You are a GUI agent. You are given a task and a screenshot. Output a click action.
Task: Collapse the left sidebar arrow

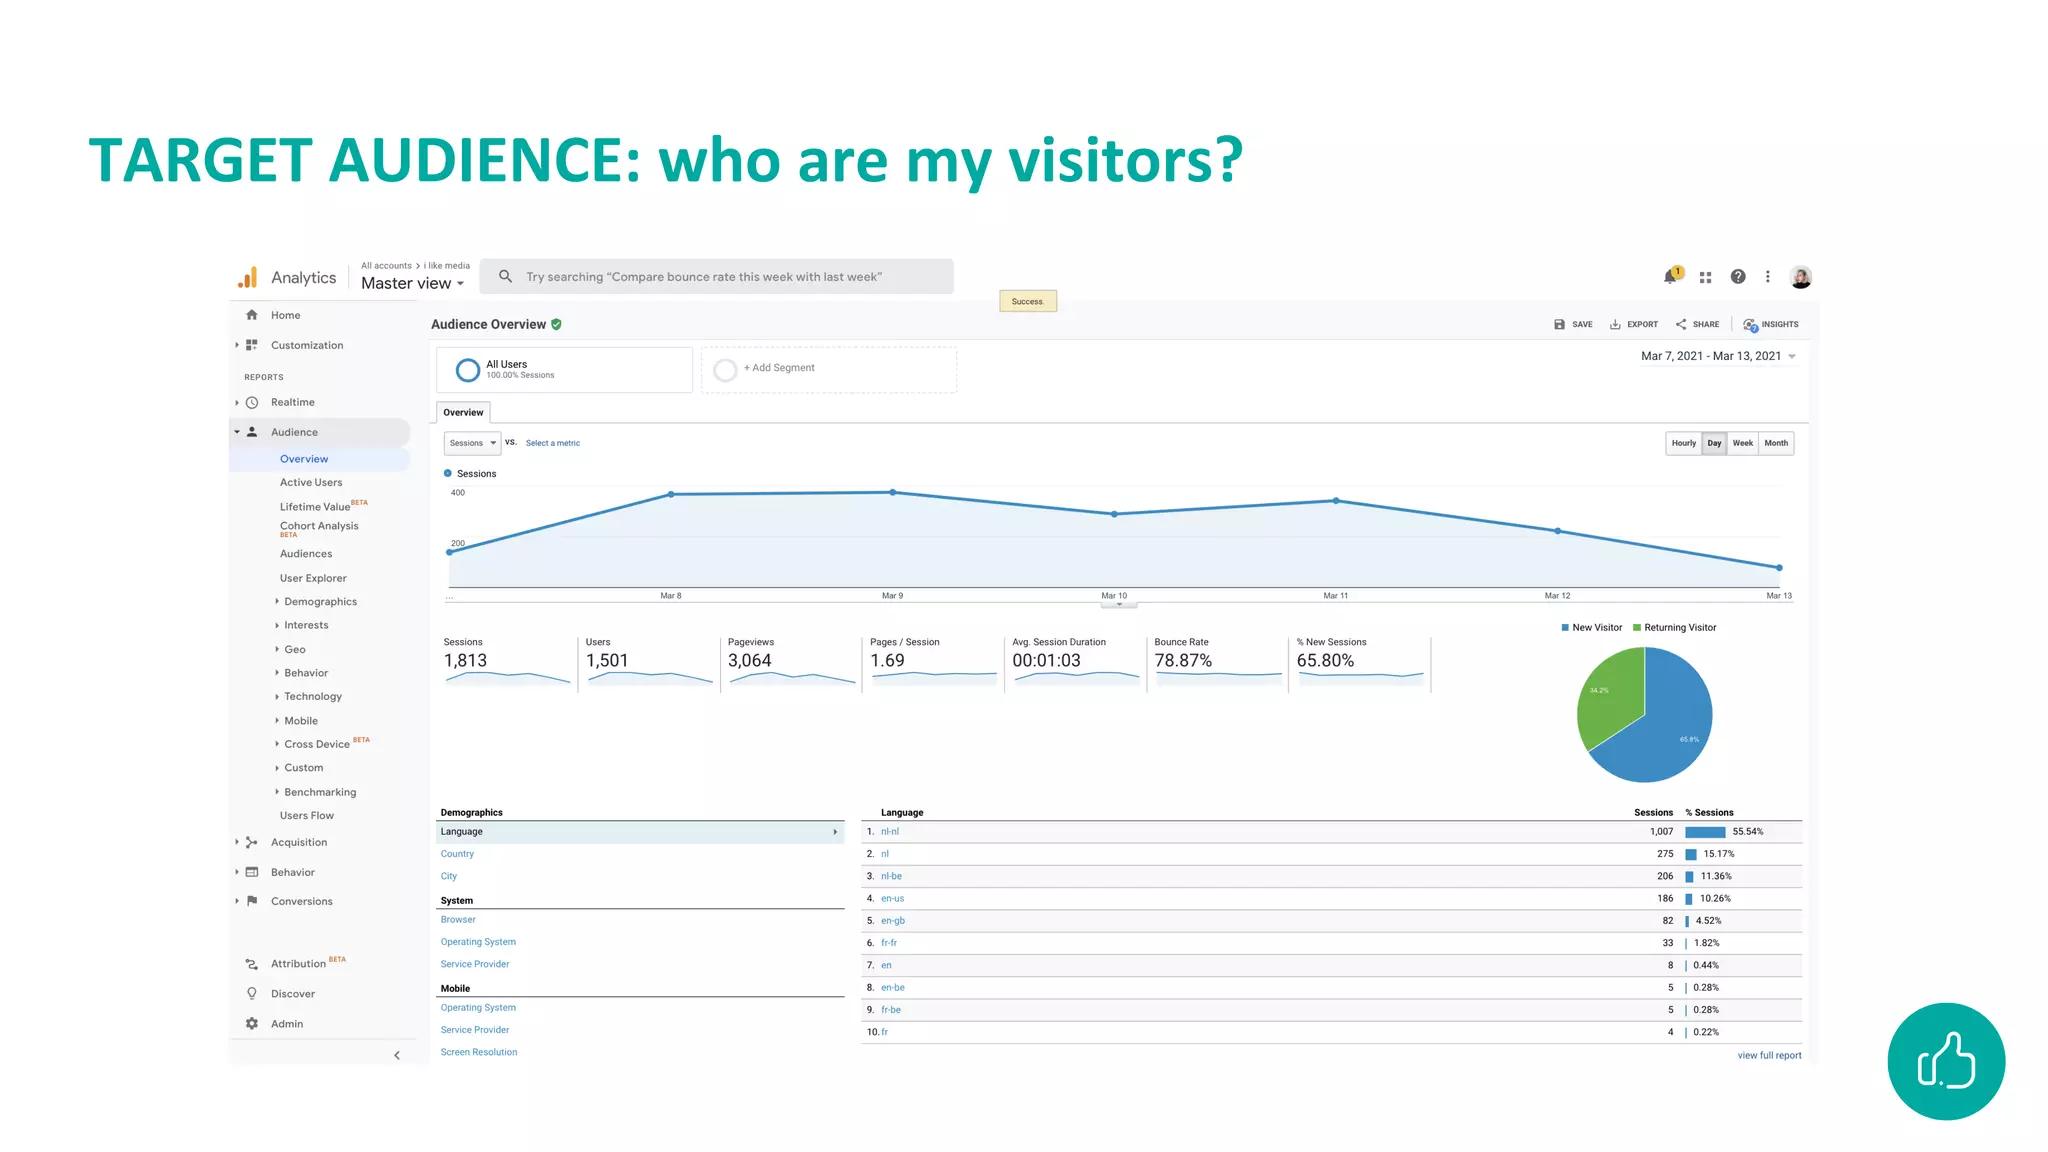pyautogui.click(x=397, y=1055)
